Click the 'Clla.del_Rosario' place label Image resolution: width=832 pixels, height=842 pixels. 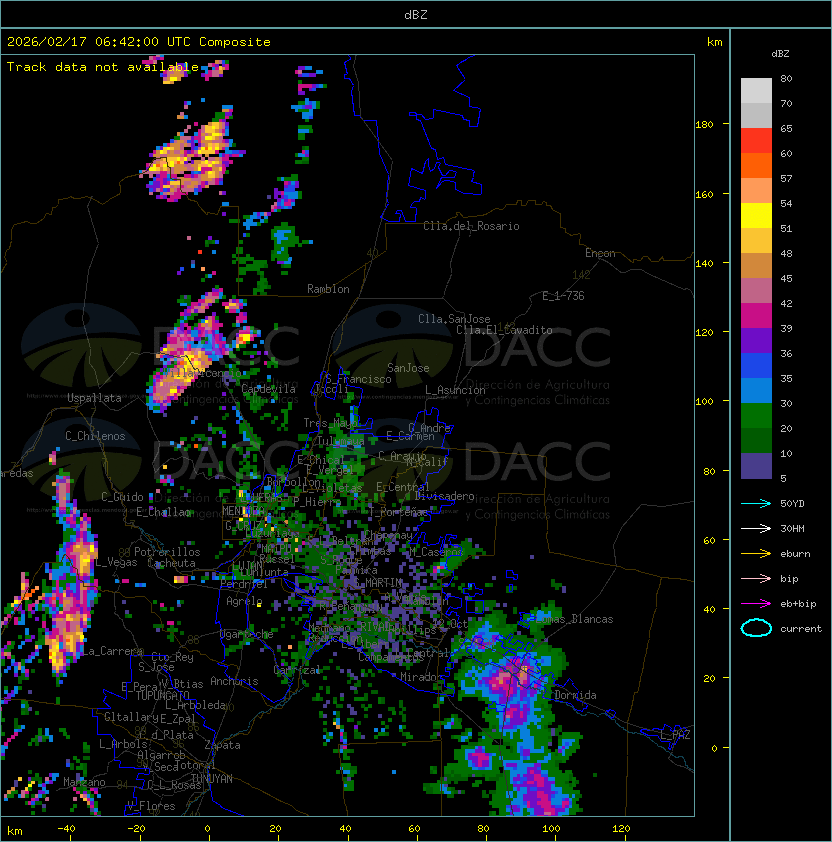471,226
